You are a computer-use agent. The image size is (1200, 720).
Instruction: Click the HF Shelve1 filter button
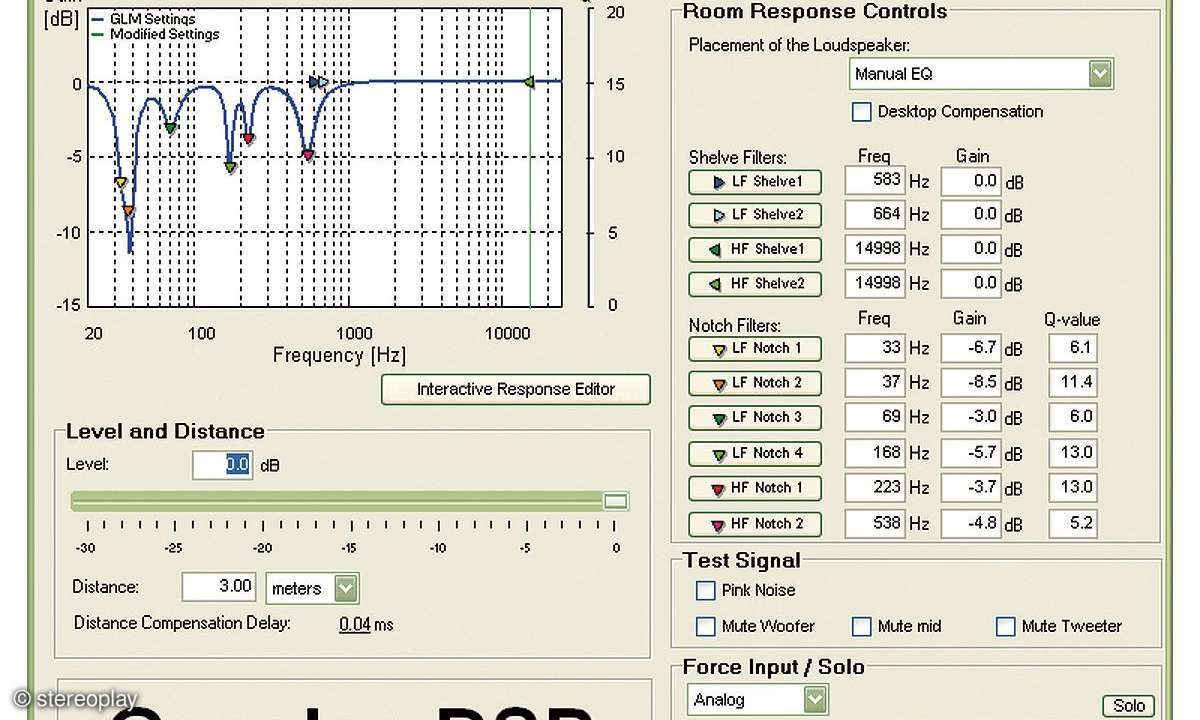point(755,250)
